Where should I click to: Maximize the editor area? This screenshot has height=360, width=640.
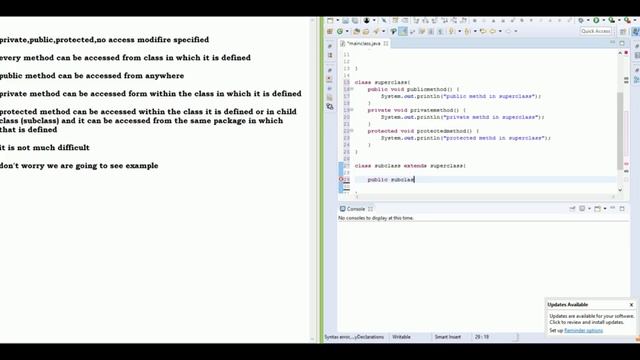[x=622, y=43]
